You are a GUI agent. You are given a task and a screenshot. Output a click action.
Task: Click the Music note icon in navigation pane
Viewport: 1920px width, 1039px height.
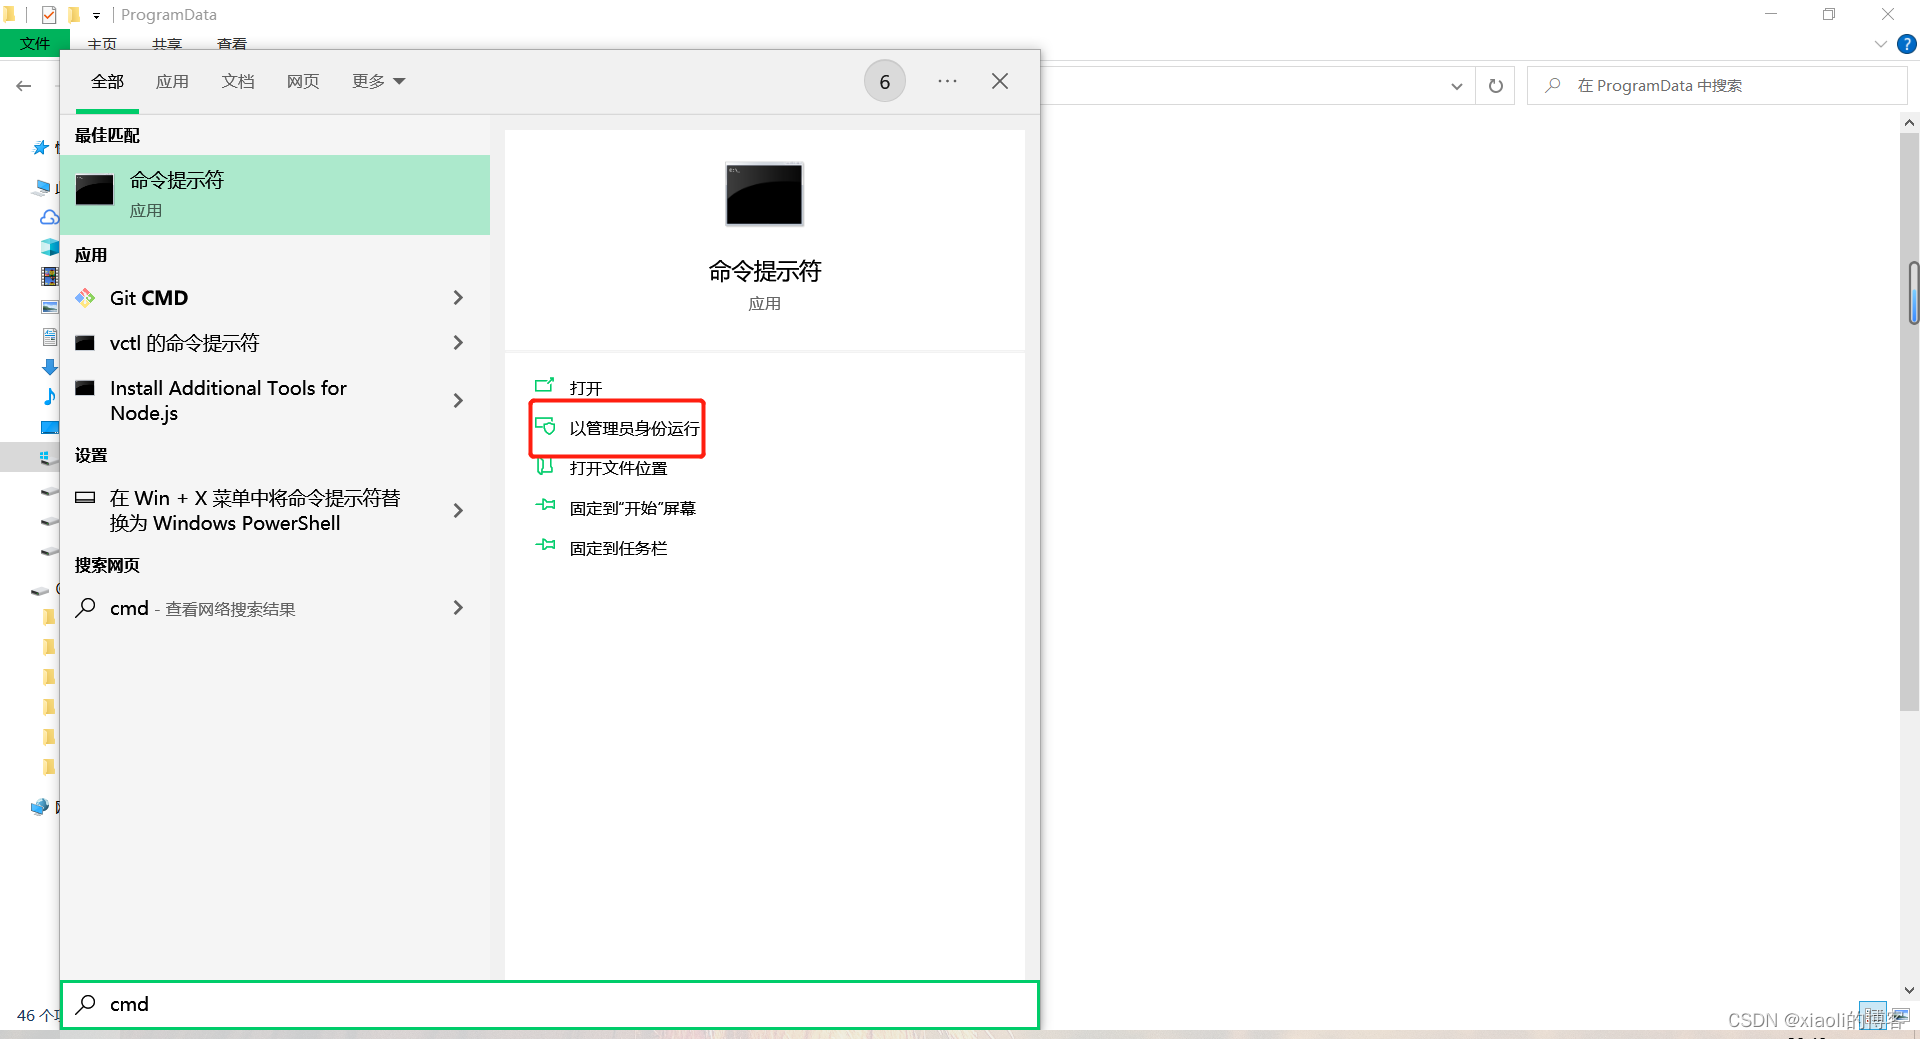(x=49, y=397)
